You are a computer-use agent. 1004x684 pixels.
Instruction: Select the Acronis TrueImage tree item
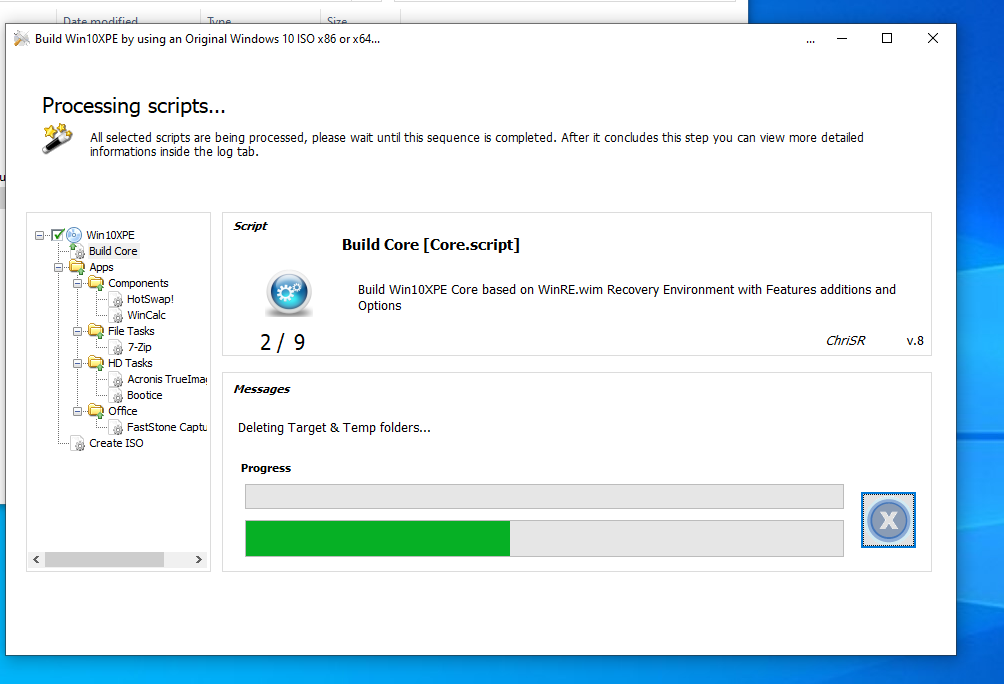(x=167, y=379)
